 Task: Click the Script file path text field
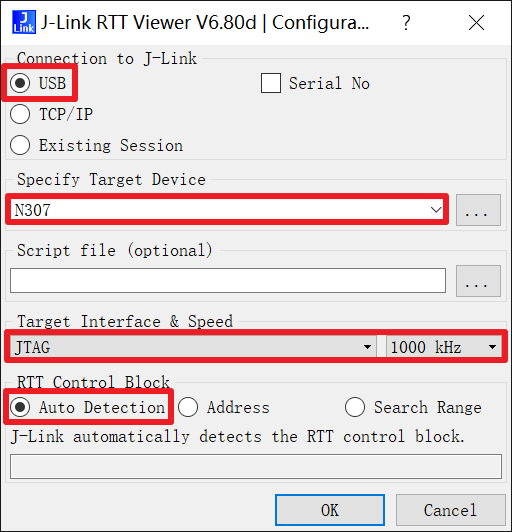(x=228, y=280)
